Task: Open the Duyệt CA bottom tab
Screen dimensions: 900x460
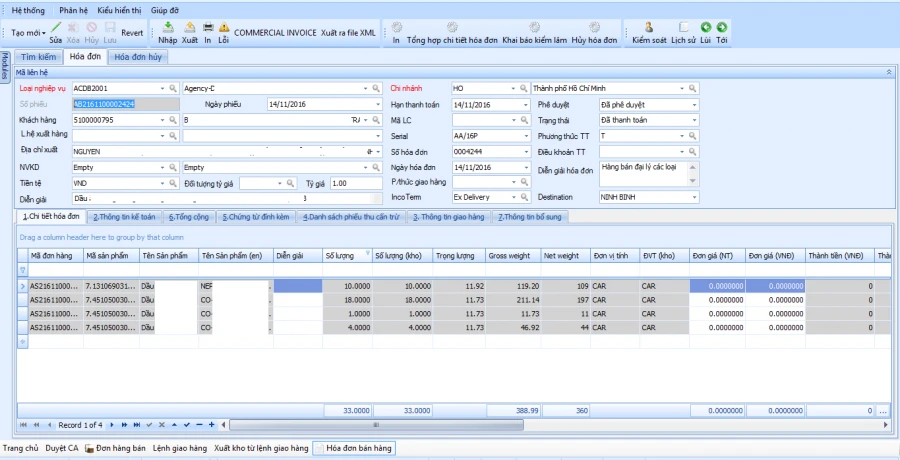Action: pyautogui.click(x=61, y=448)
